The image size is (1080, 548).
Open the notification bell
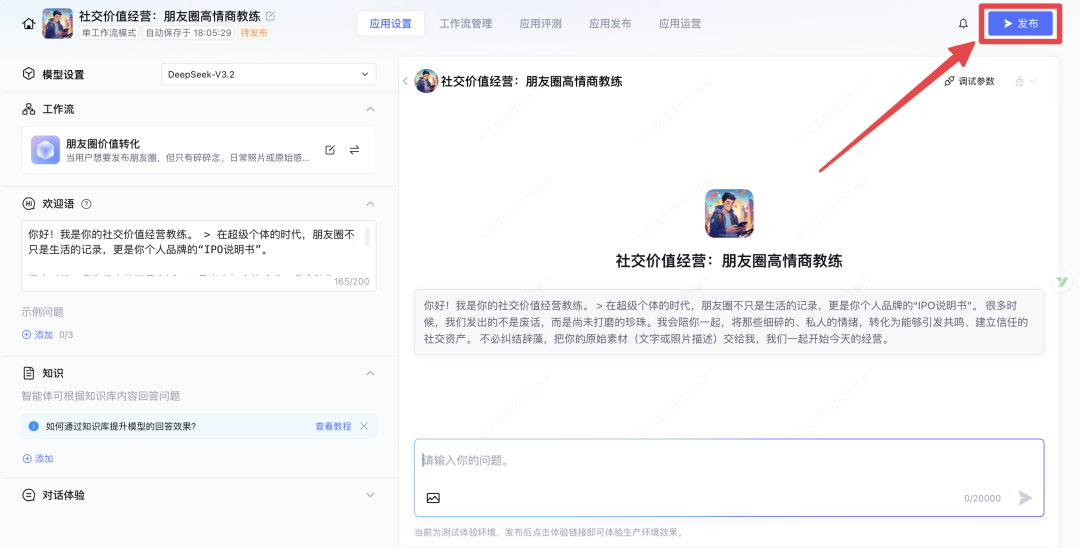963,23
